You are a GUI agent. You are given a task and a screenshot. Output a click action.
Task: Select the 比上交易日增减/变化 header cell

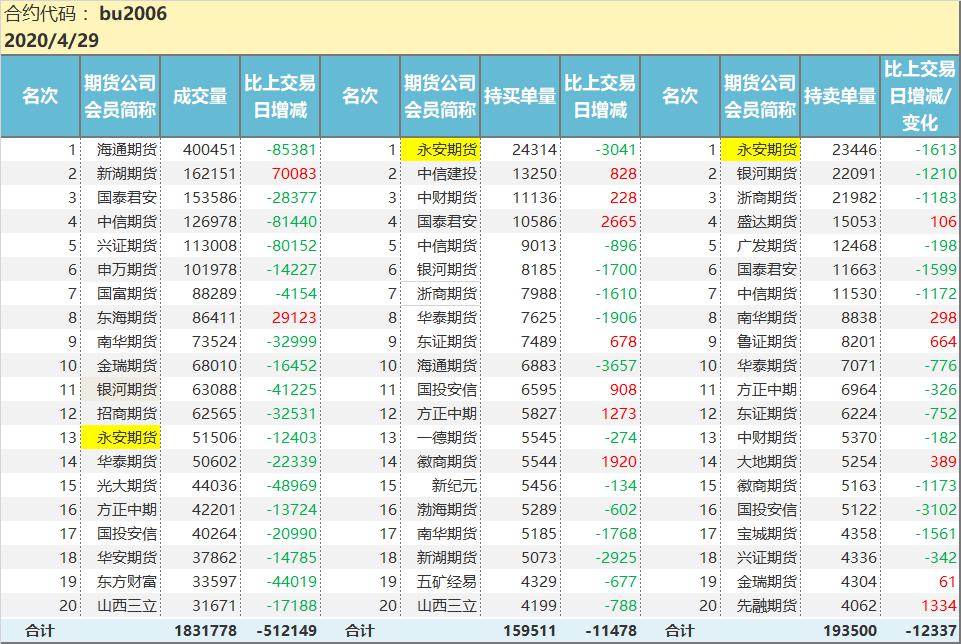click(x=920, y=96)
